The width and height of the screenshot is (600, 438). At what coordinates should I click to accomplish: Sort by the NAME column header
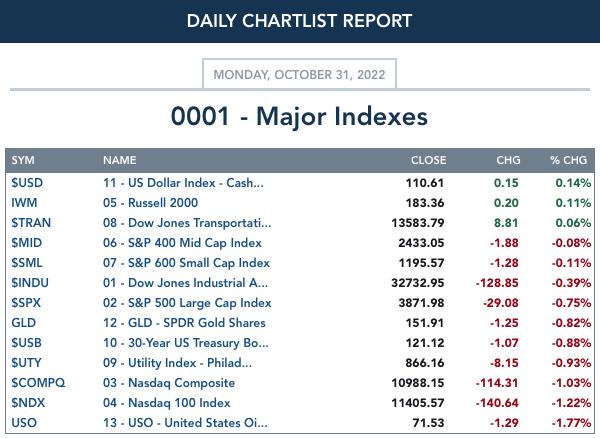pos(119,160)
